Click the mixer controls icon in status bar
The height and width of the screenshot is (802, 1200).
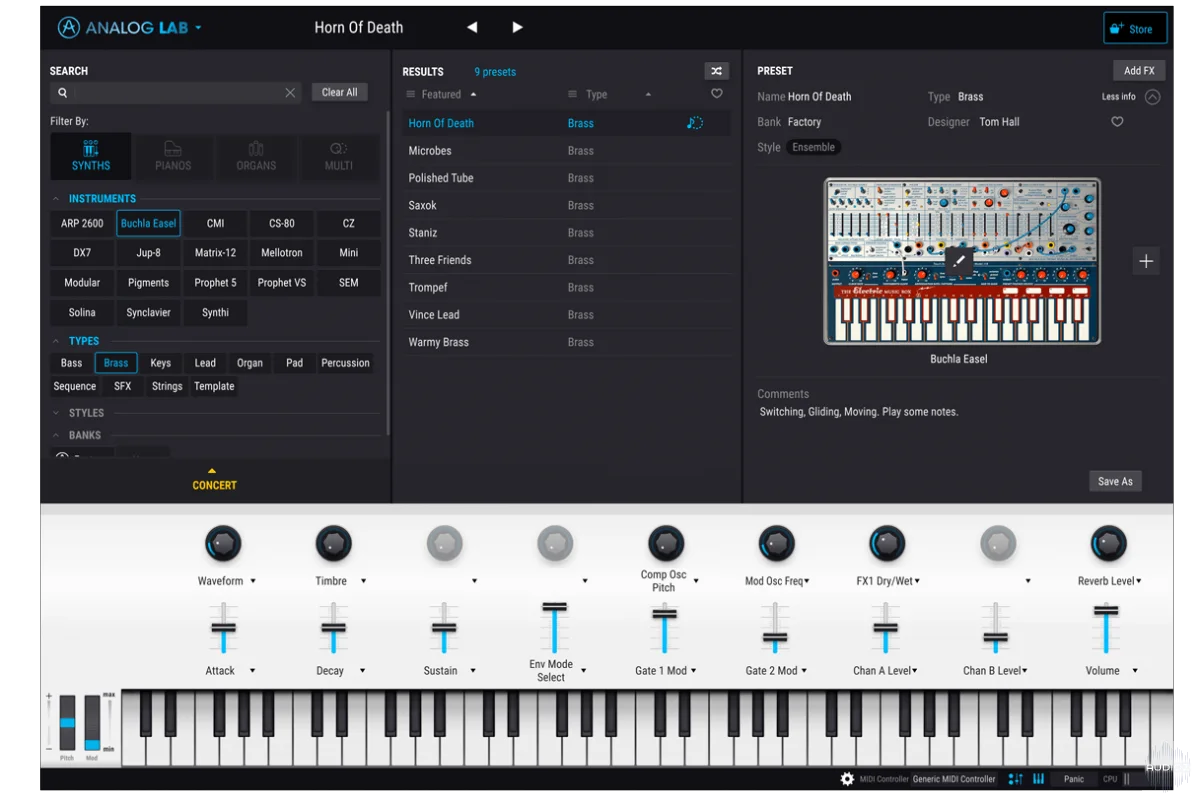pos(1015,779)
